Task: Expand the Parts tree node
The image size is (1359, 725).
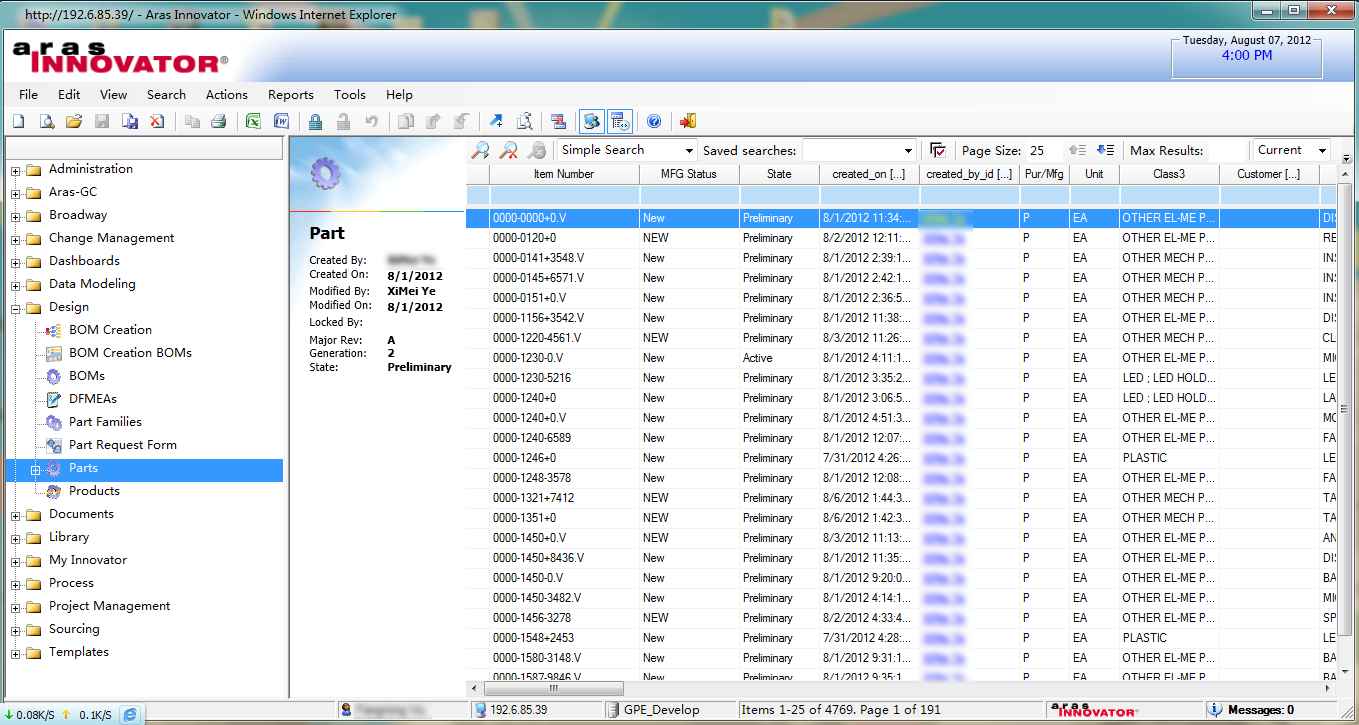Action: pyautogui.click(x=36, y=469)
